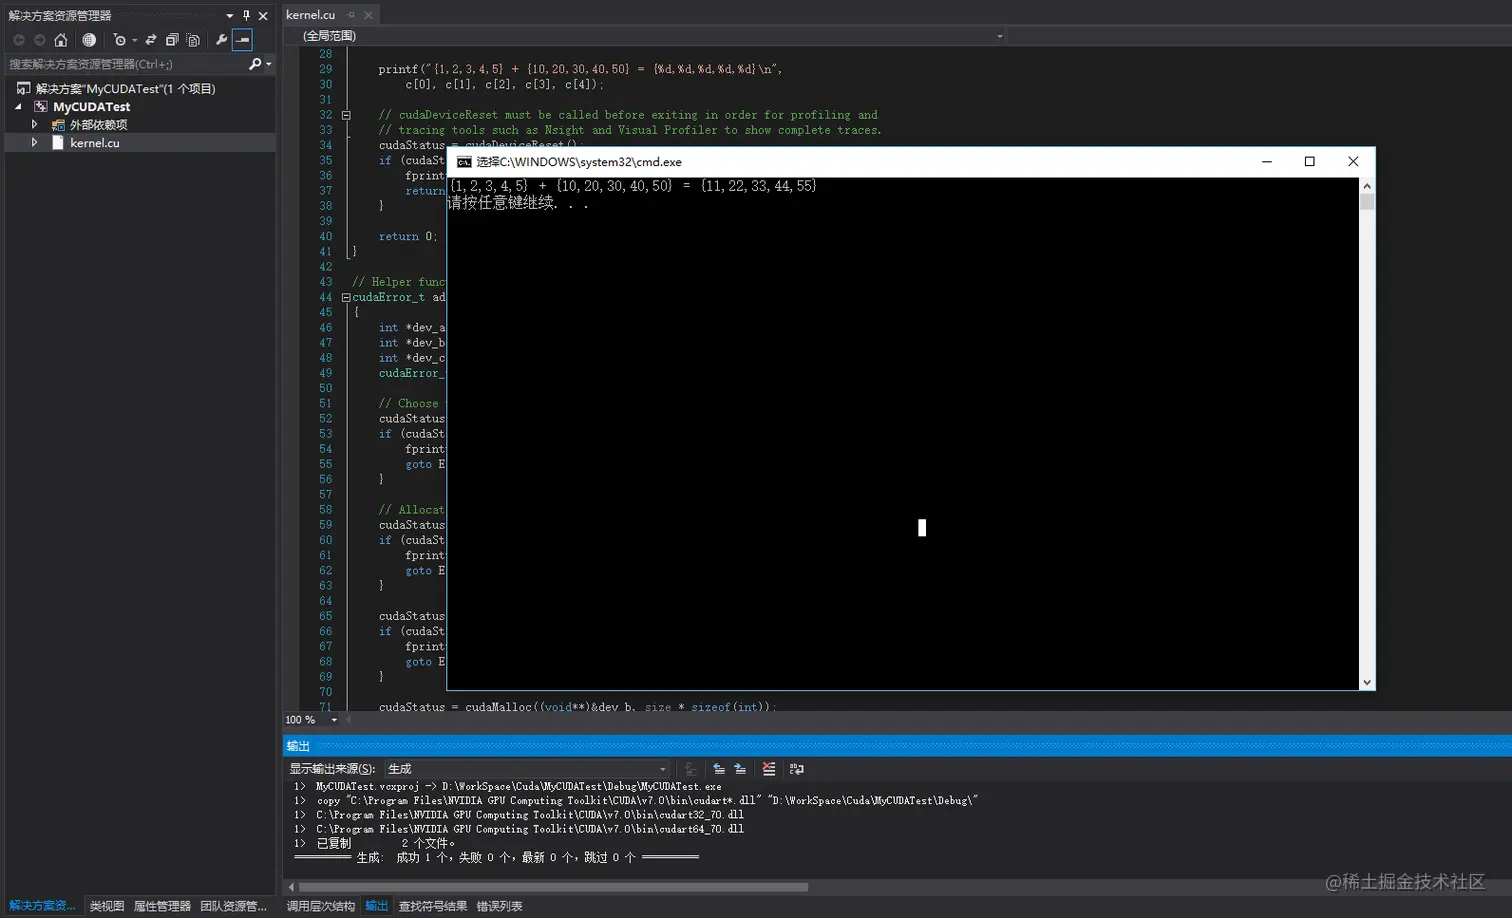Click go to next message icon in Output
The image size is (1512, 918).
point(740,769)
